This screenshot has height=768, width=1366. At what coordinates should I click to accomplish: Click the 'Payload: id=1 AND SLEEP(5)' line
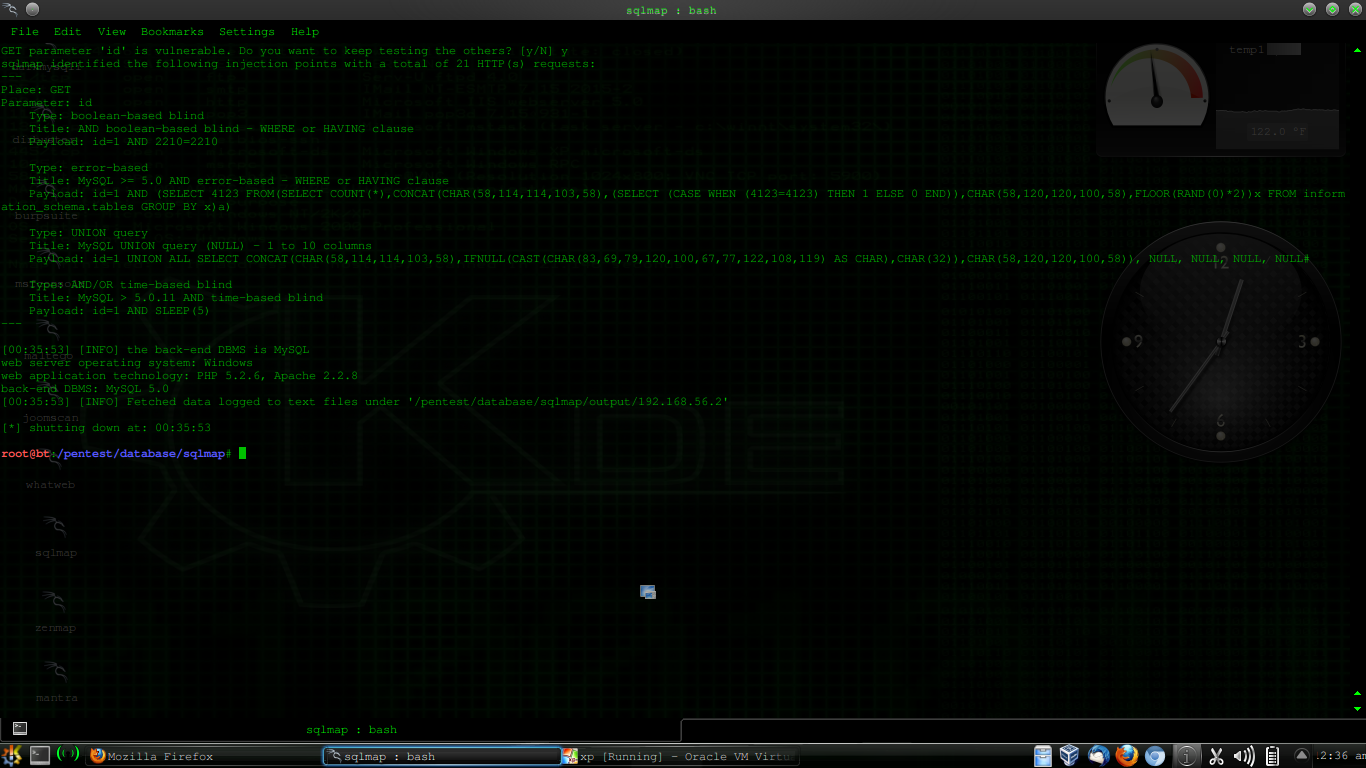(119, 311)
